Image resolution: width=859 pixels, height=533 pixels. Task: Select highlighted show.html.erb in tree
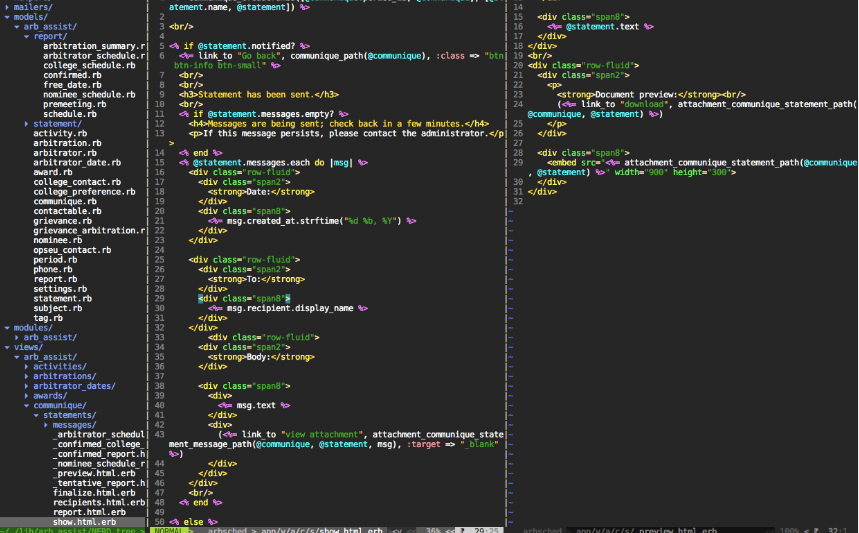pyautogui.click(x=84, y=523)
